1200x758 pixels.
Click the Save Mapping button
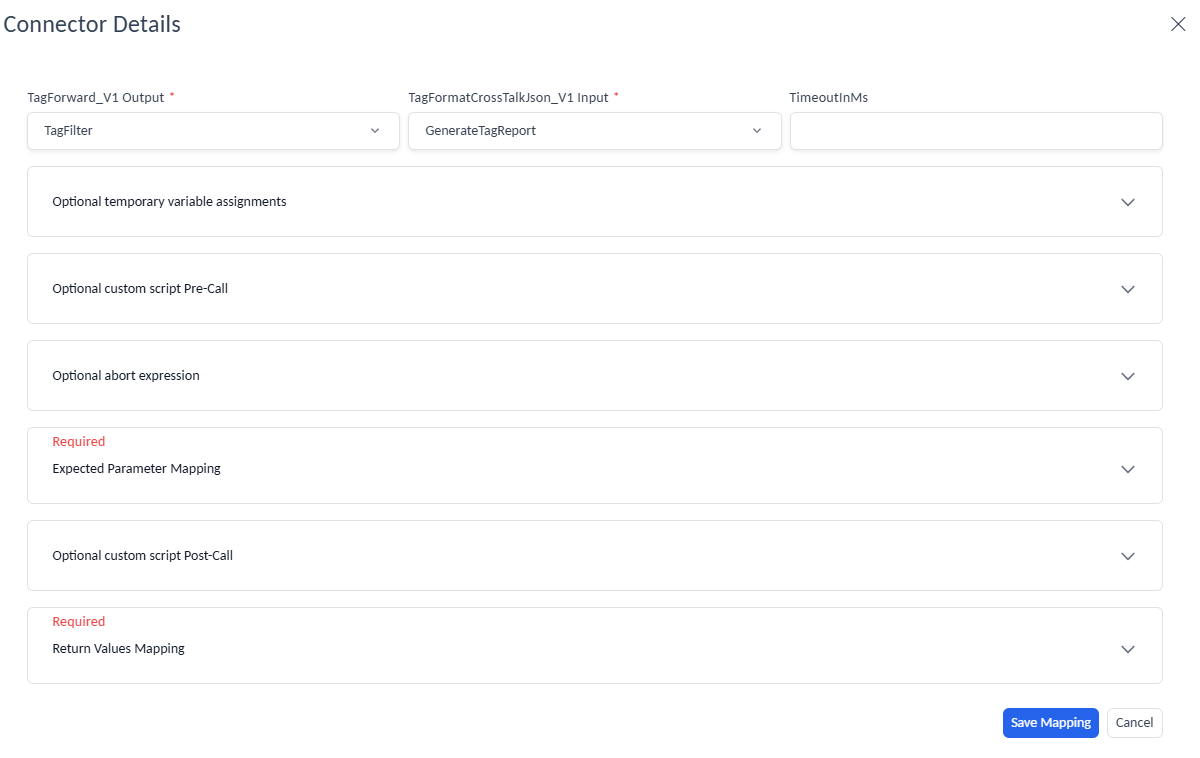pyautogui.click(x=1050, y=723)
